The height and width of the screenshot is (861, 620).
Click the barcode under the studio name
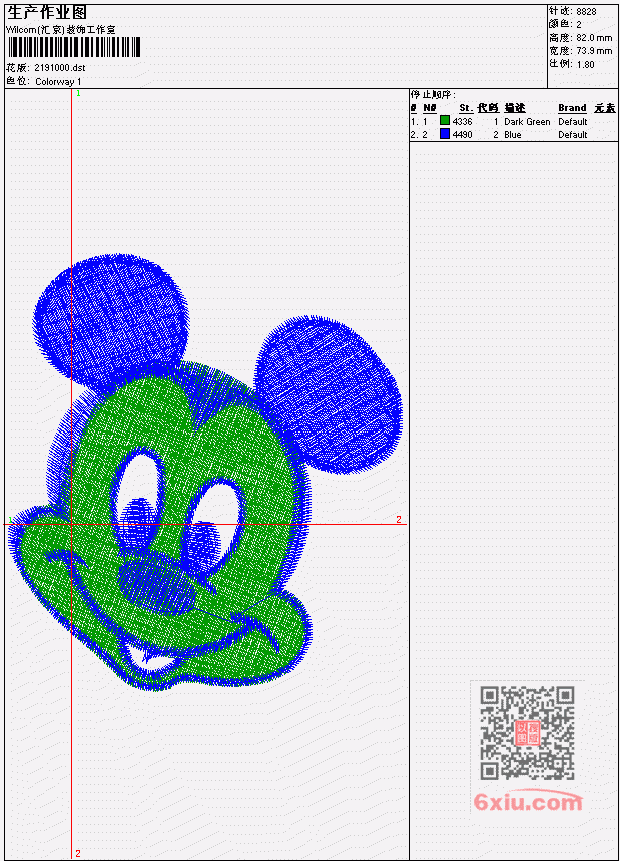(74, 47)
